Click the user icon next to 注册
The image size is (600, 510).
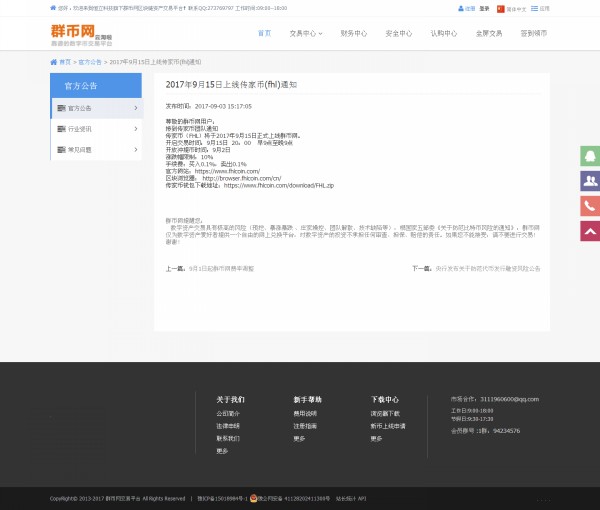[461, 8]
